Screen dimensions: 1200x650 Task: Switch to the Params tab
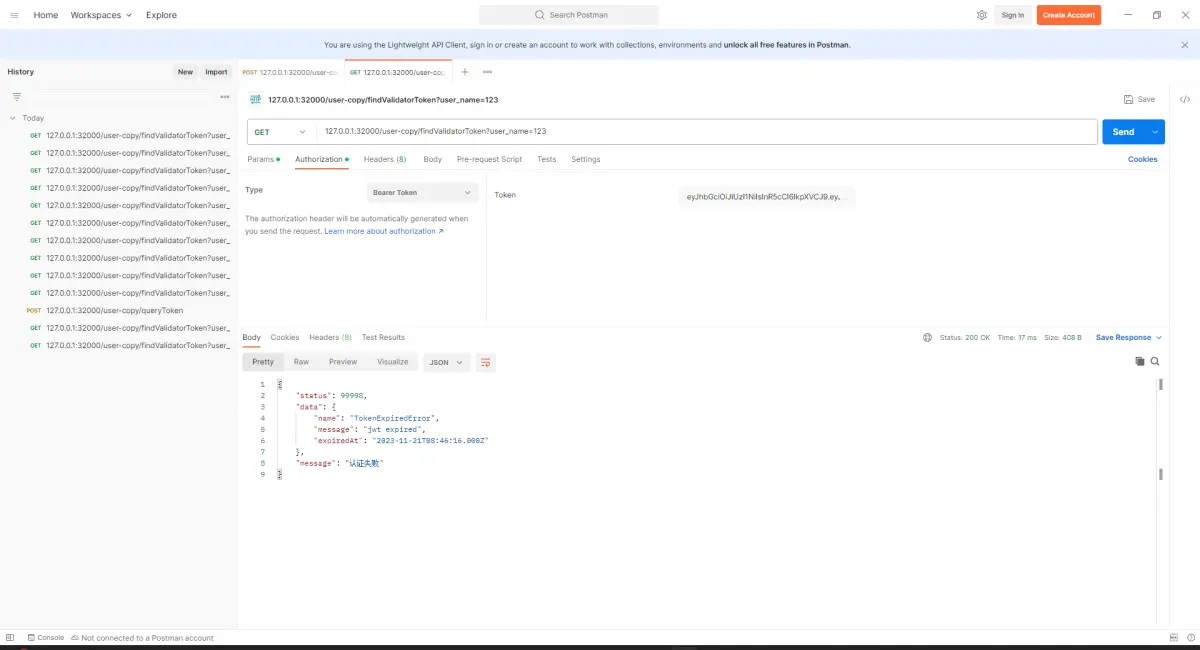(x=263, y=159)
